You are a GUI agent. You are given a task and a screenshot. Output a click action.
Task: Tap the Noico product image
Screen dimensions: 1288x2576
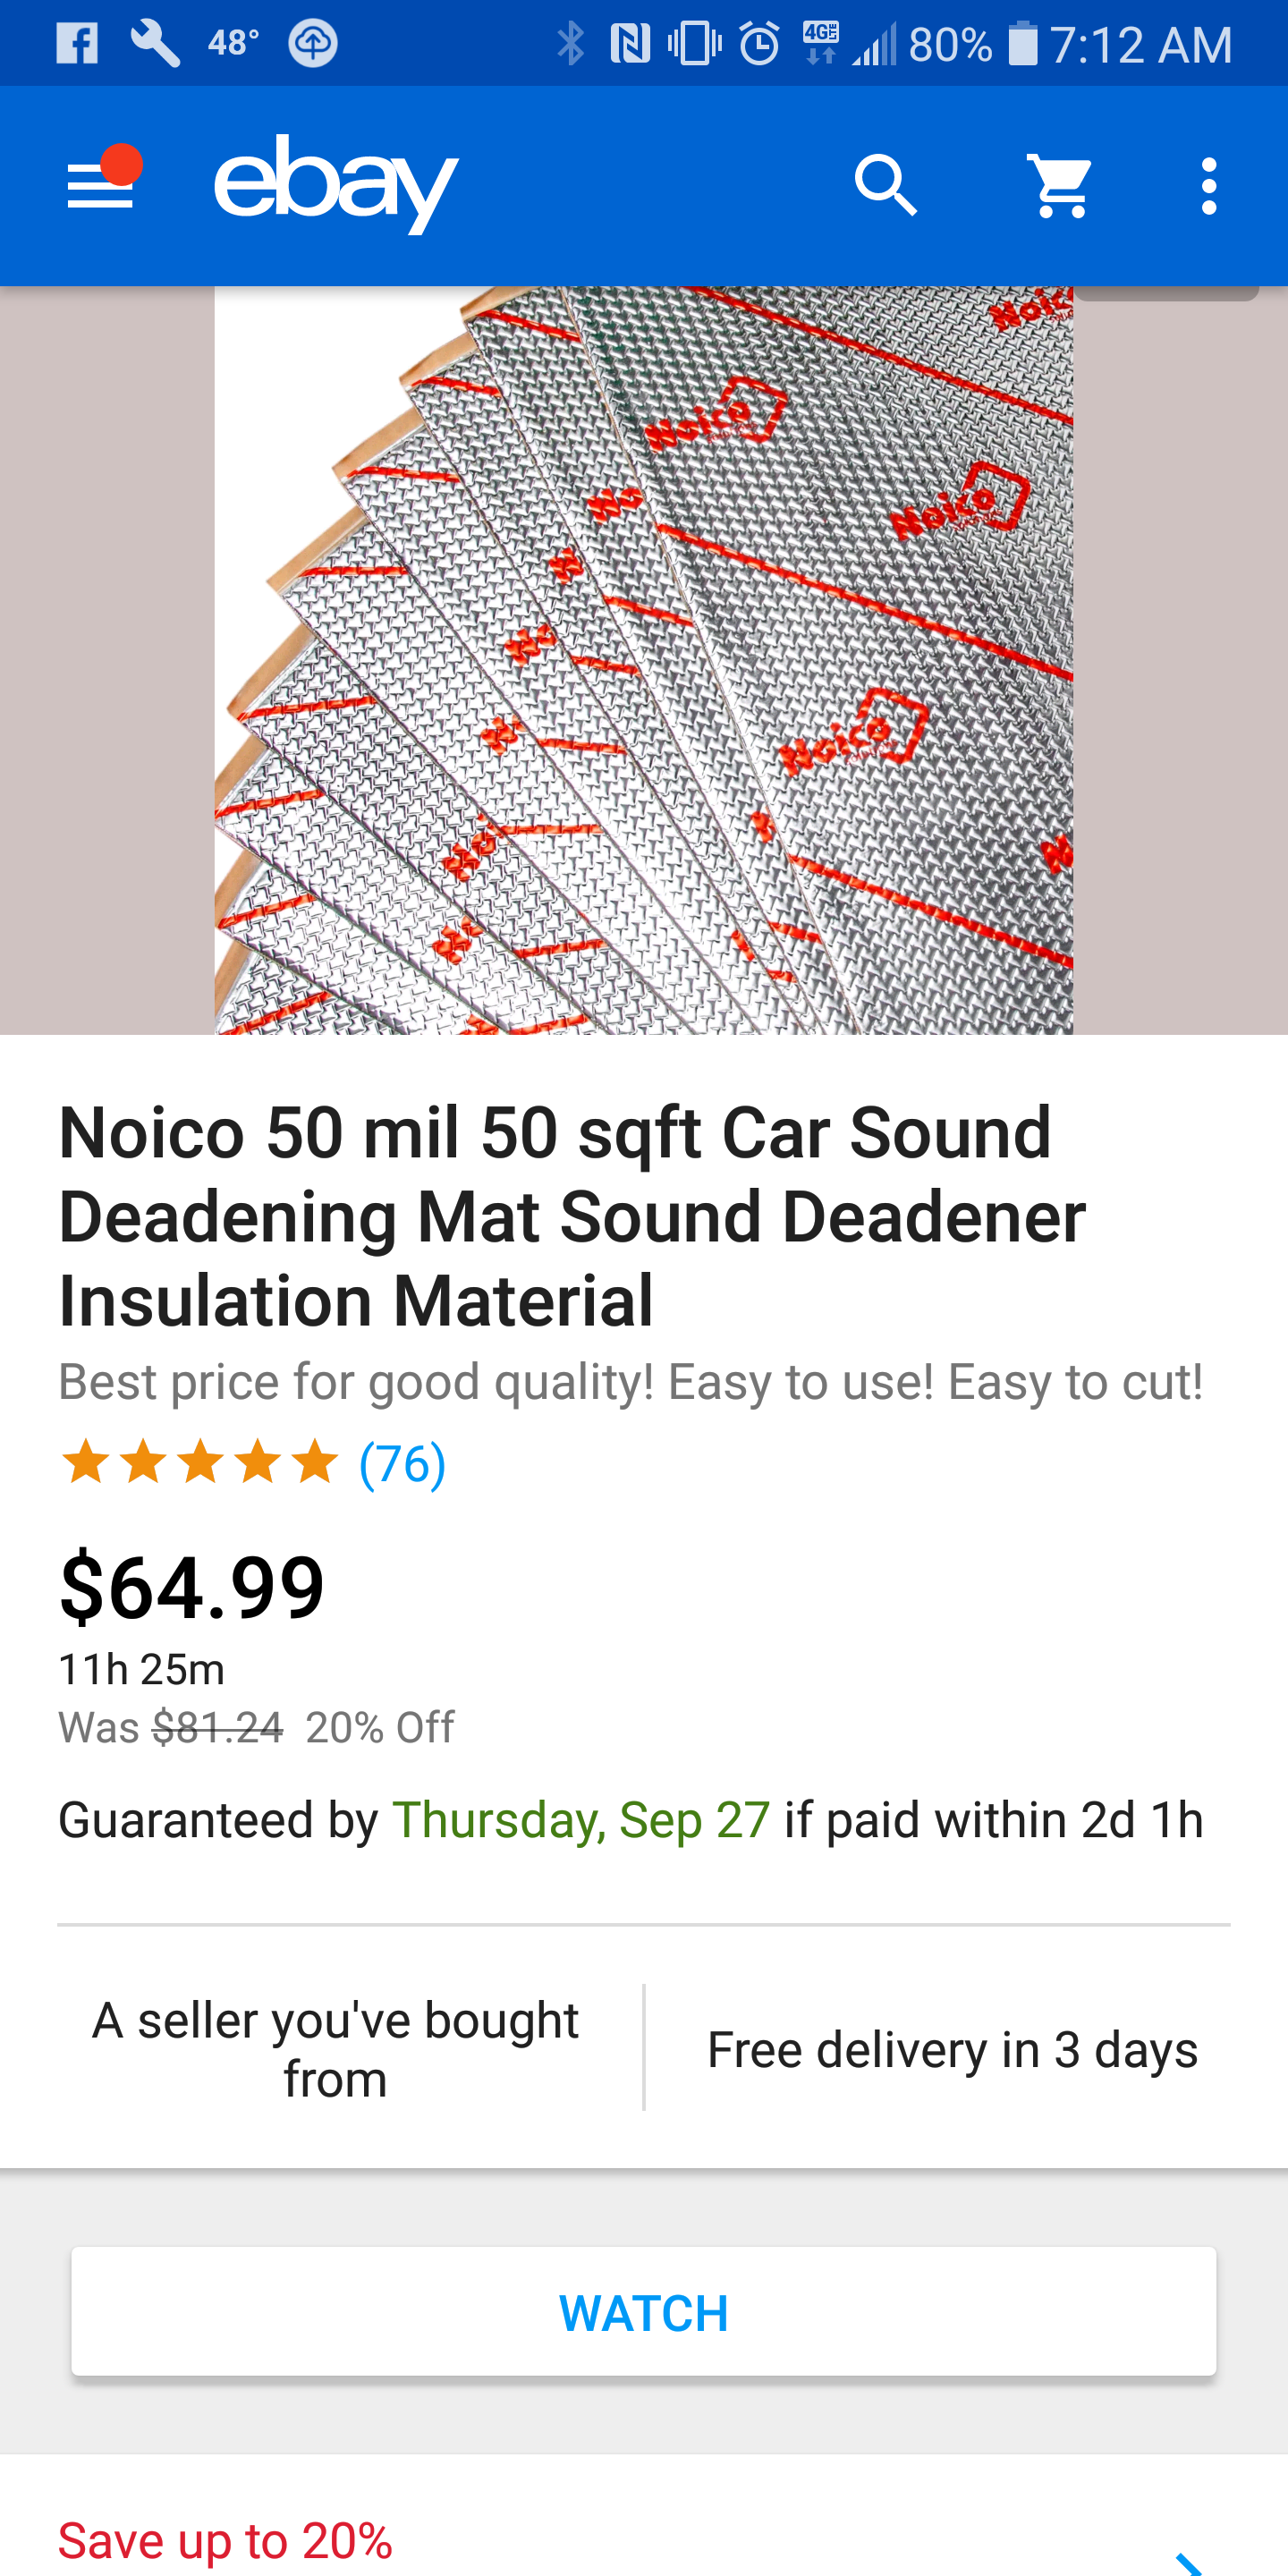pos(643,660)
